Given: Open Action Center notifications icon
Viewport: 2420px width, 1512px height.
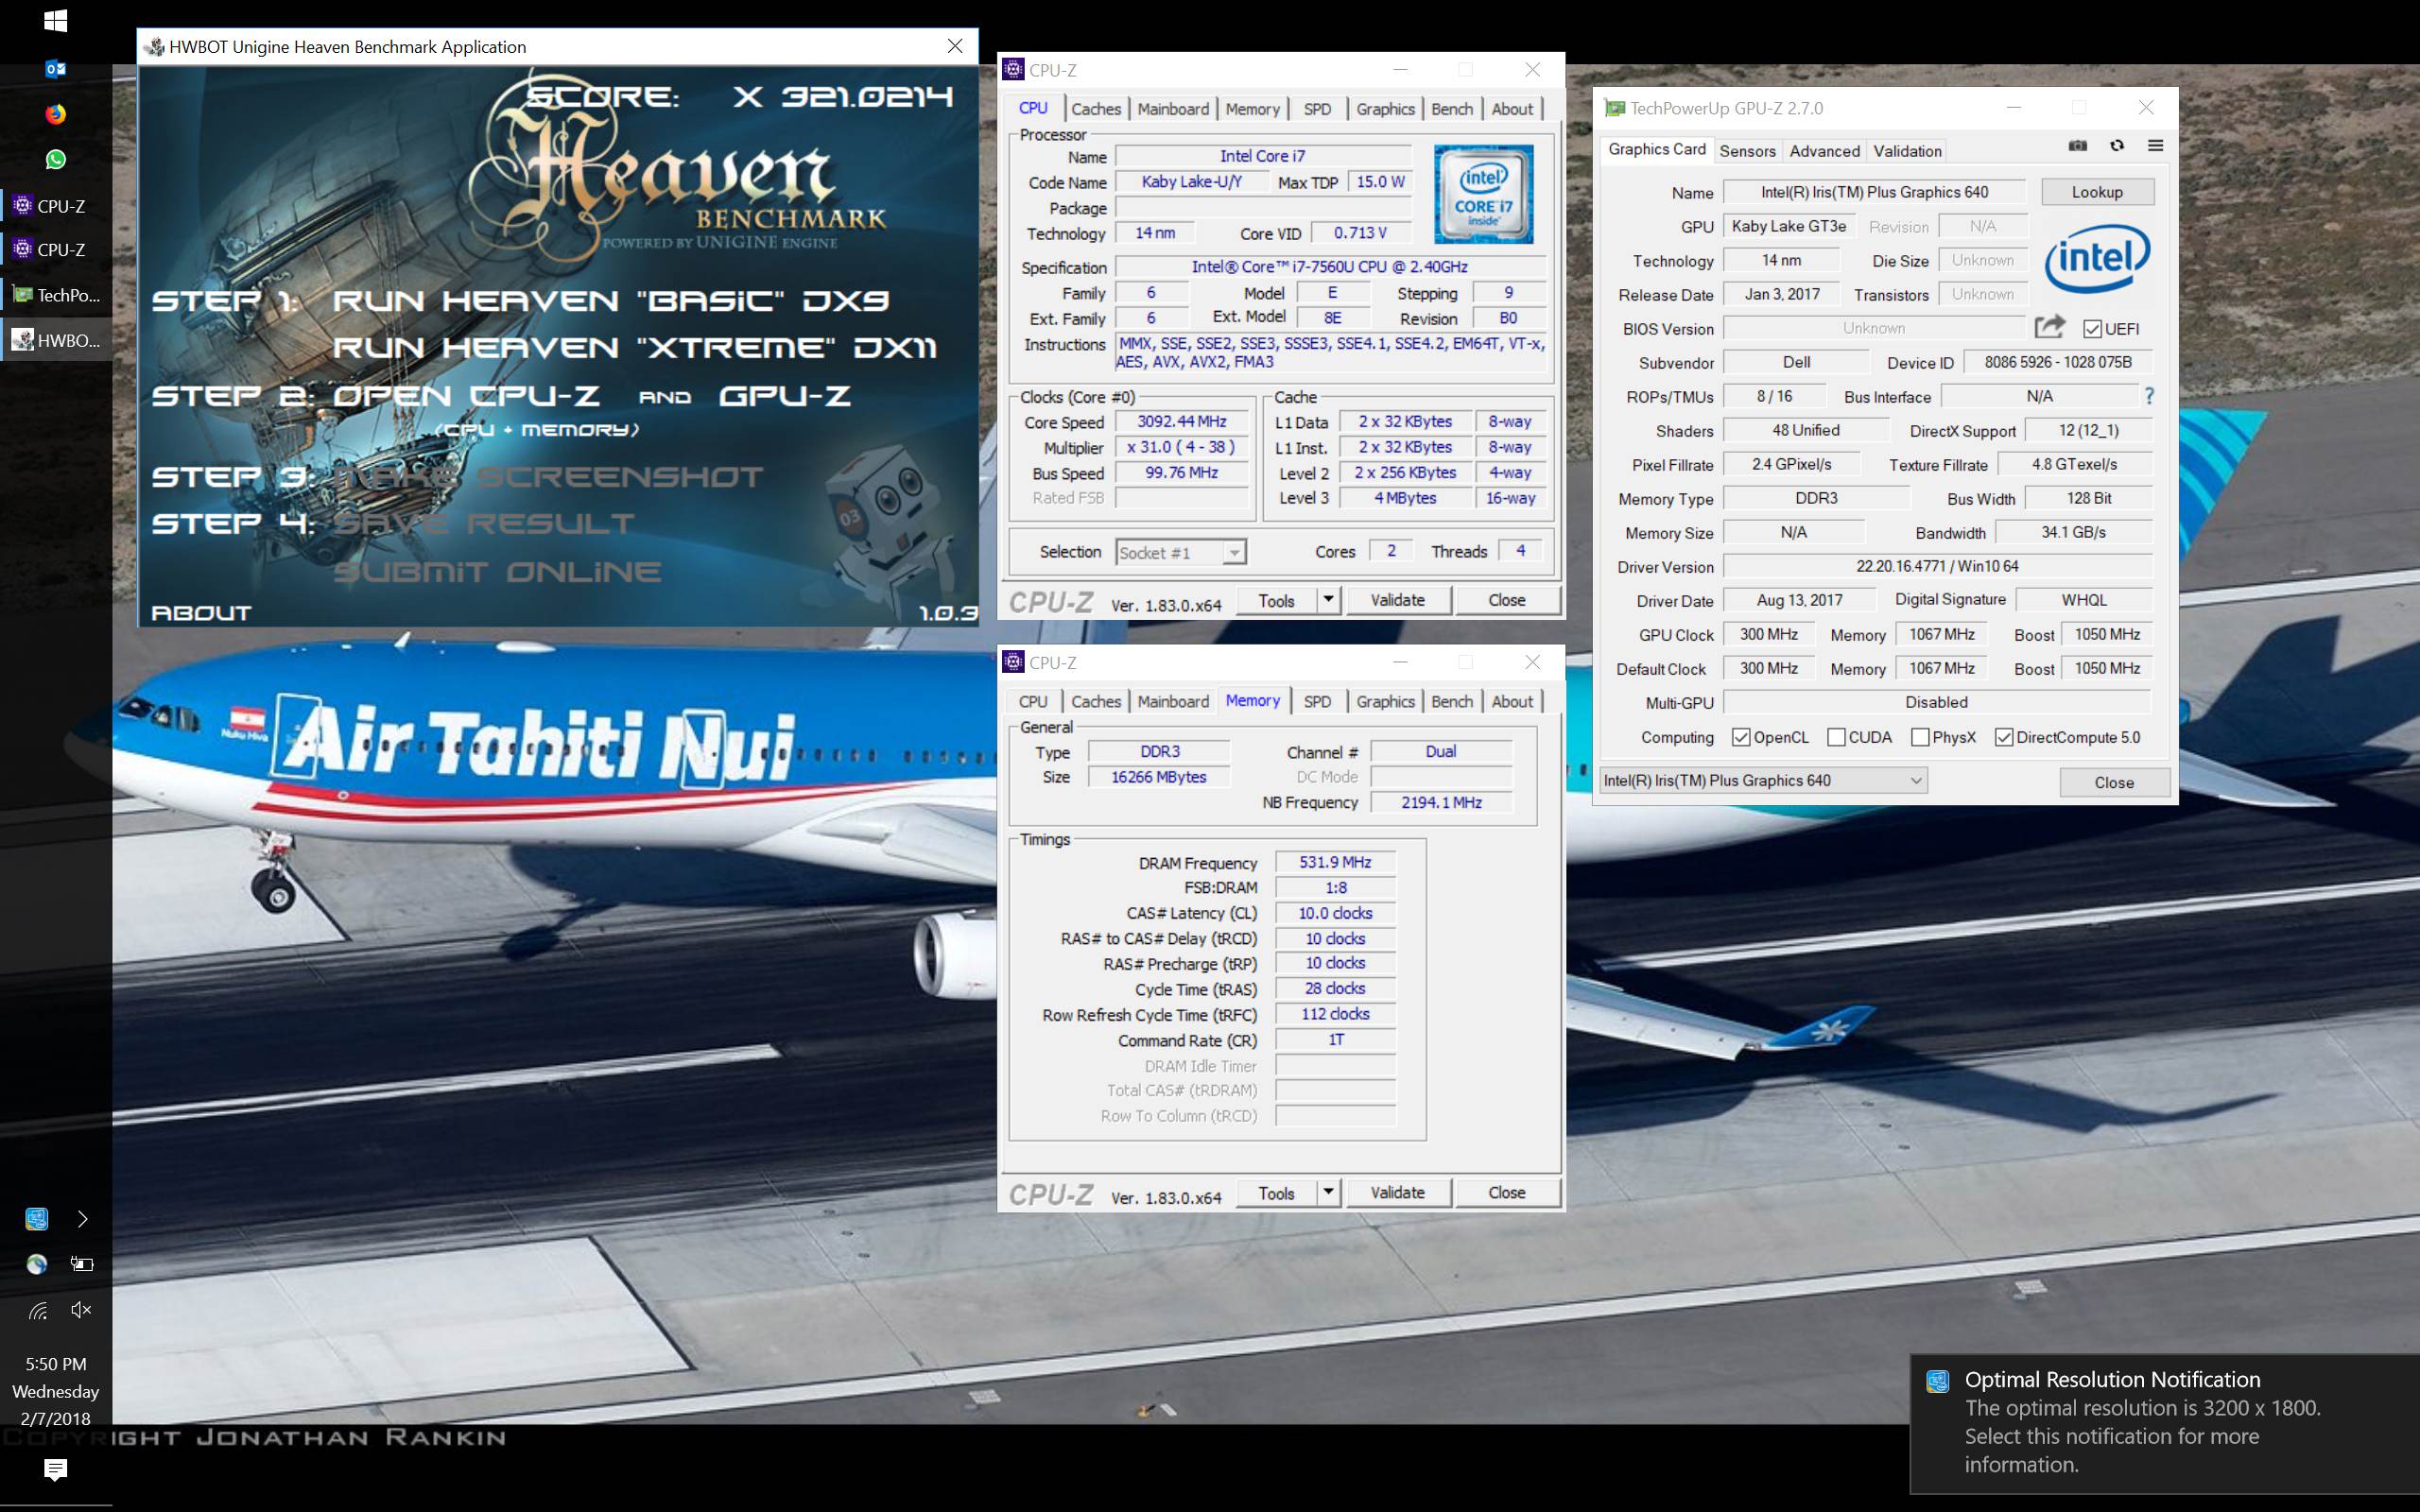Looking at the screenshot, I should coord(56,1469).
